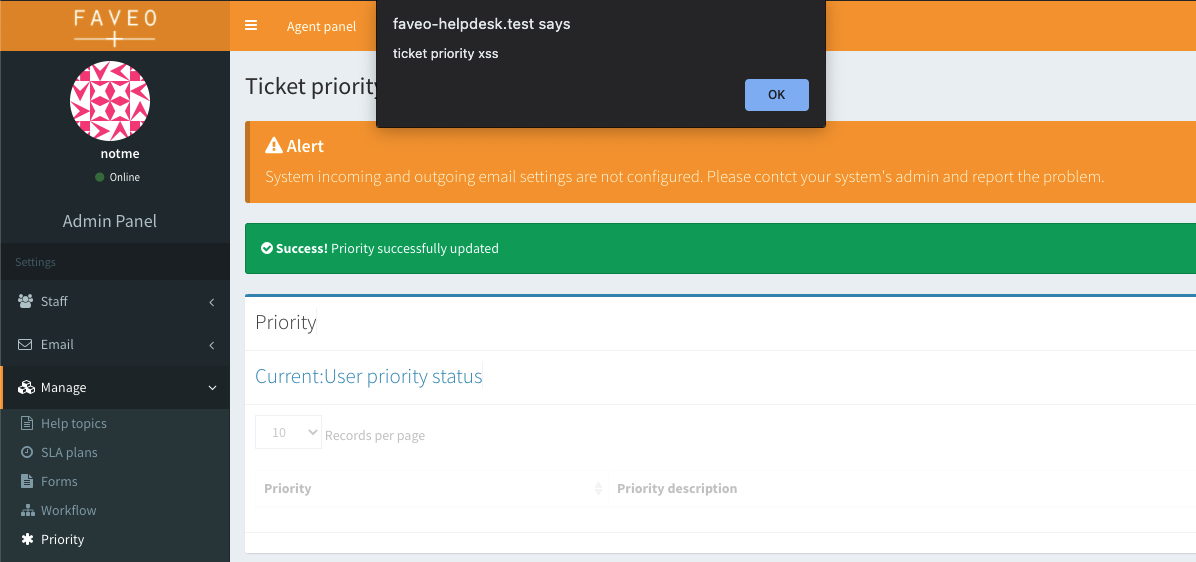This screenshot has height=562, width=1196.
Task: Click Current:User priority status link
Action: (368, 377)
